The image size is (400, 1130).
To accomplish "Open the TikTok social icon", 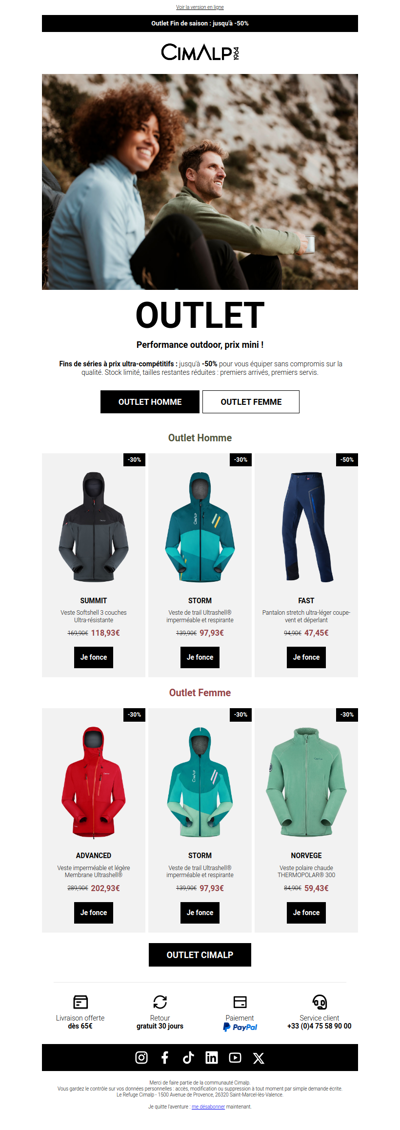I will click(188, 1057).
